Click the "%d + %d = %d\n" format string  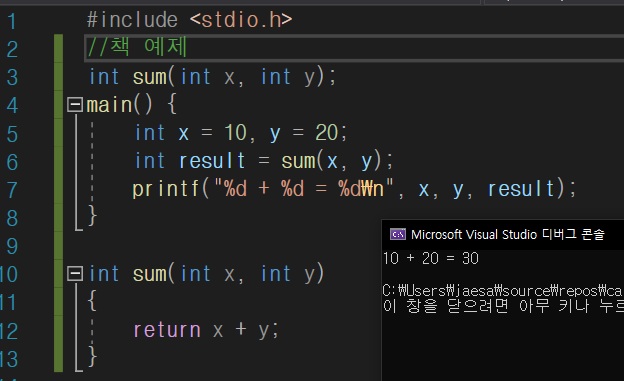[x=304, y=189]
